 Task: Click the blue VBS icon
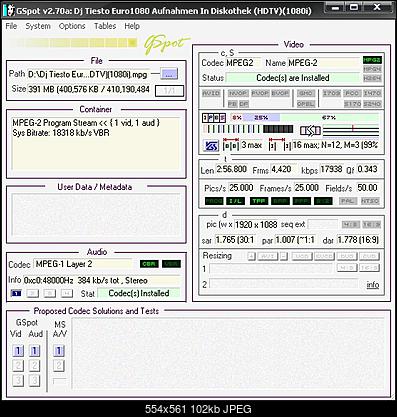point(211,146)
